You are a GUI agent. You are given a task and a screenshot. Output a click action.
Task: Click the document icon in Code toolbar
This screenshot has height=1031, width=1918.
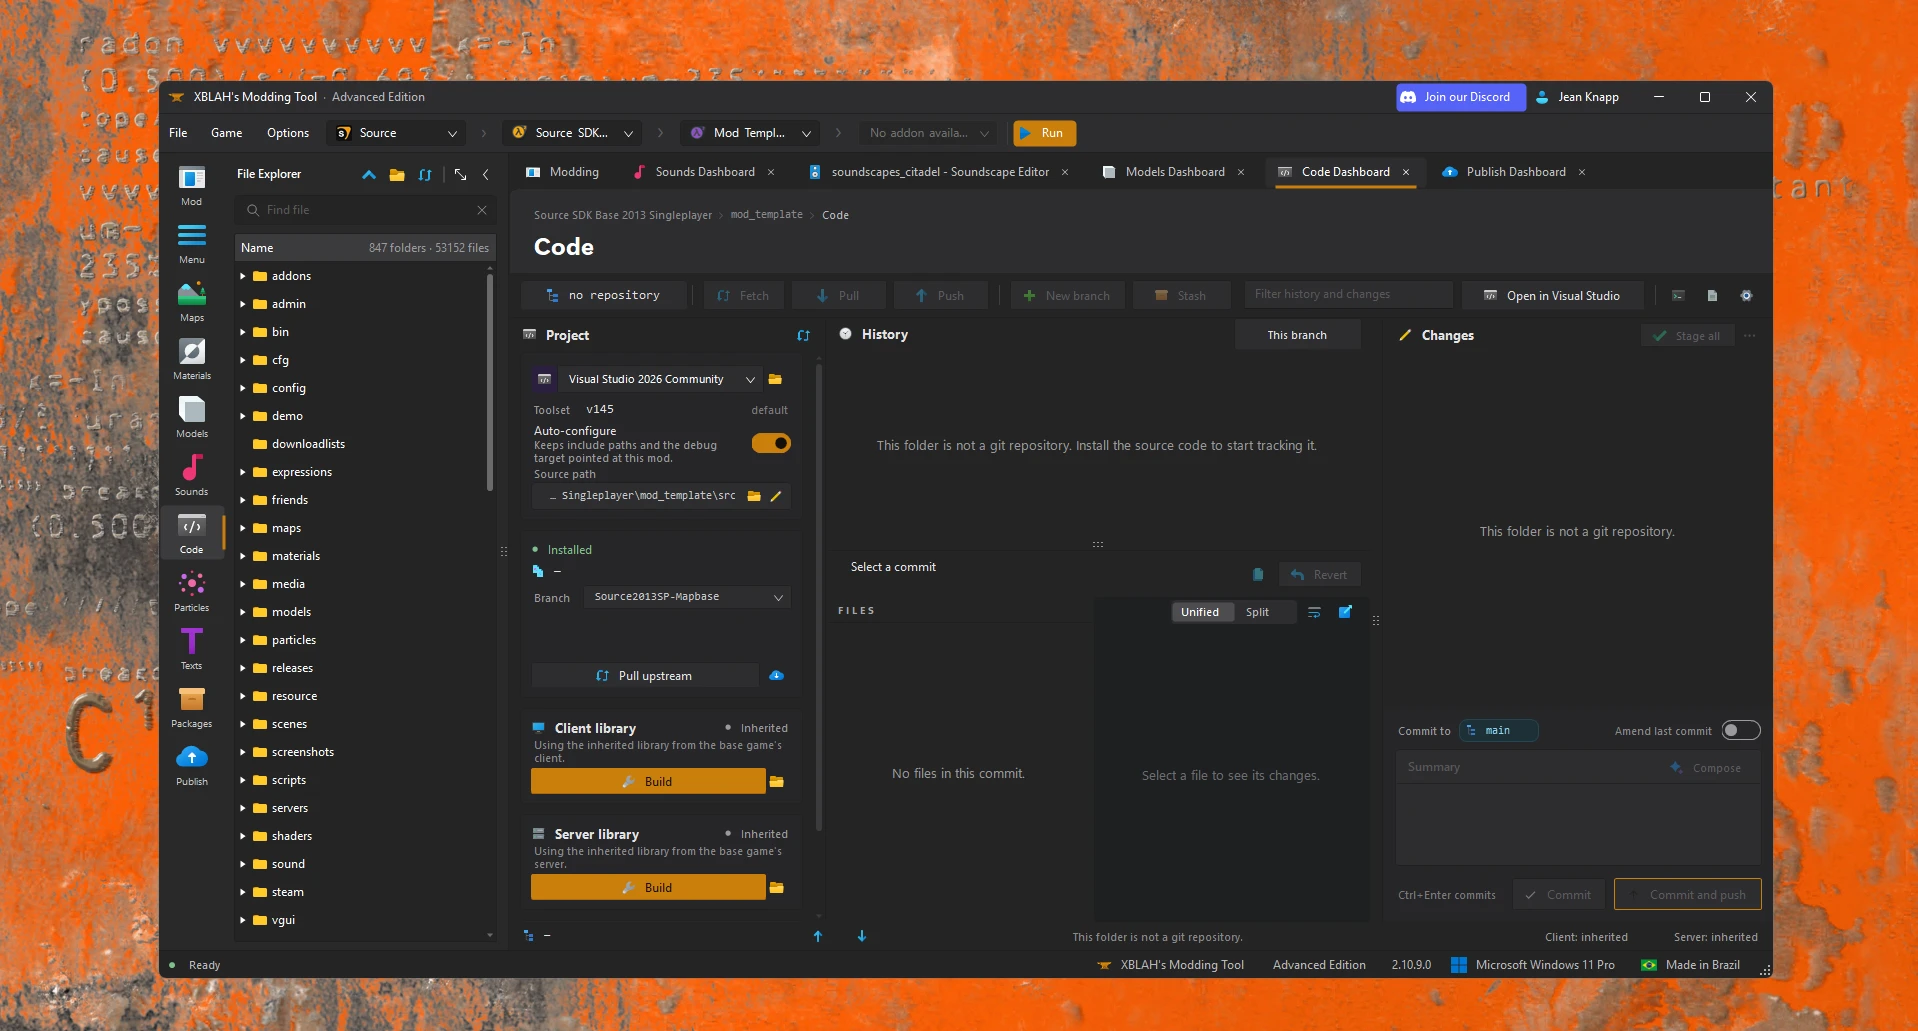coord(1712,296)
